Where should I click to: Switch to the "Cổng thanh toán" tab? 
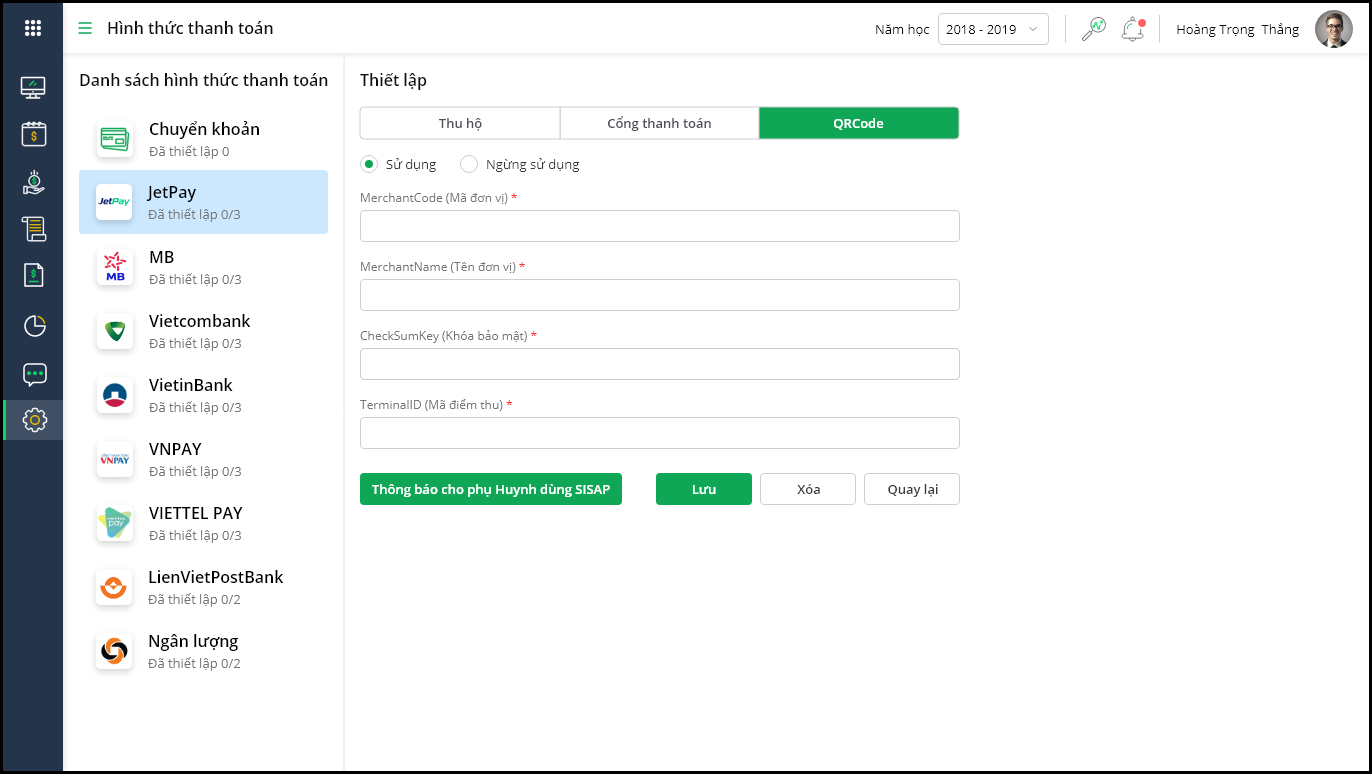[659, 123]
